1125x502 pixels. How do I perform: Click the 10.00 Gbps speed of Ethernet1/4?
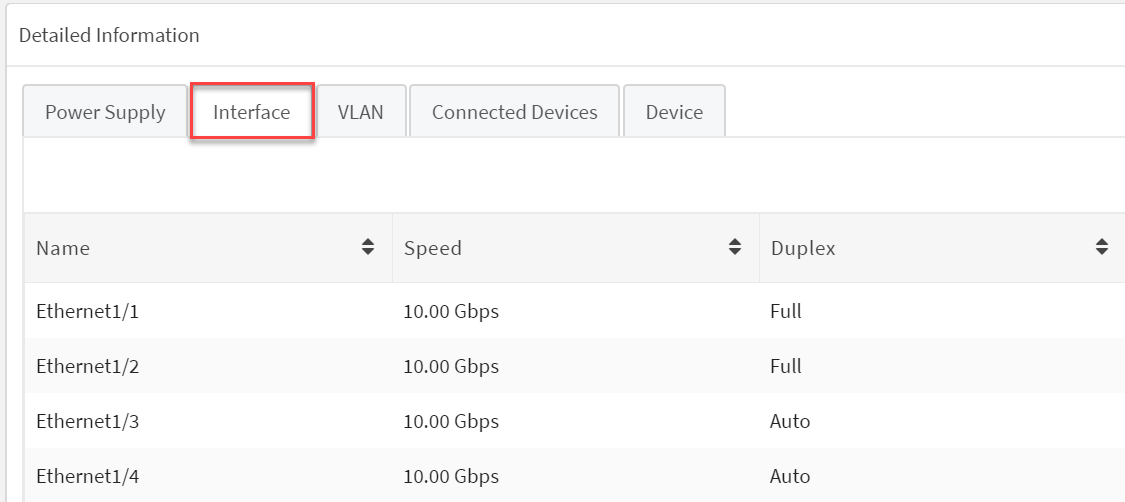pyautogui.click(x=451, y=476)
